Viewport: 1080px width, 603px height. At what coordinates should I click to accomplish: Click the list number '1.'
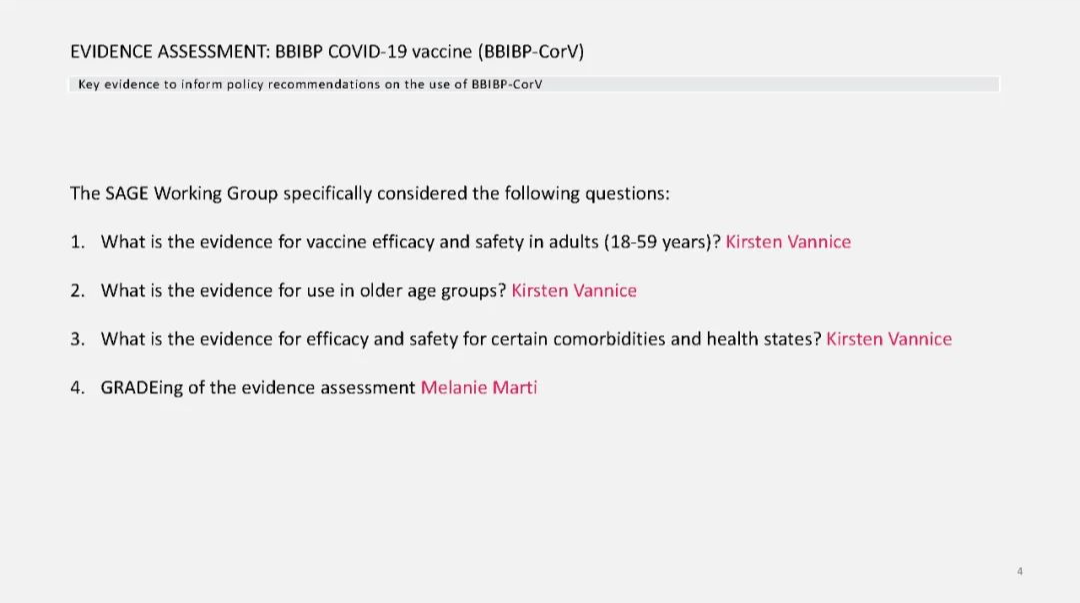point(77,242)
